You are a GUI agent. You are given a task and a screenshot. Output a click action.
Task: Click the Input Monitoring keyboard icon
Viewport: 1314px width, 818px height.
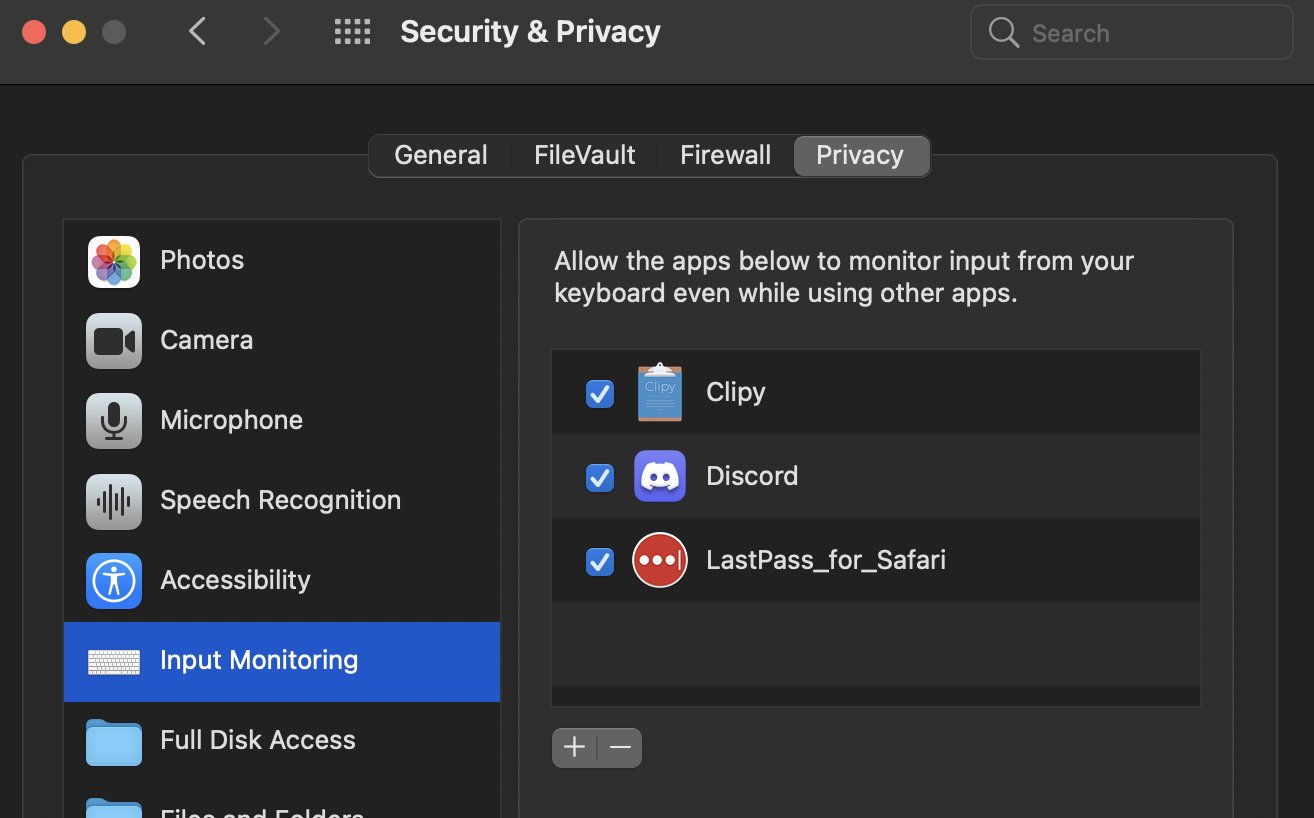pyautogui.click(x=114, y=661)
